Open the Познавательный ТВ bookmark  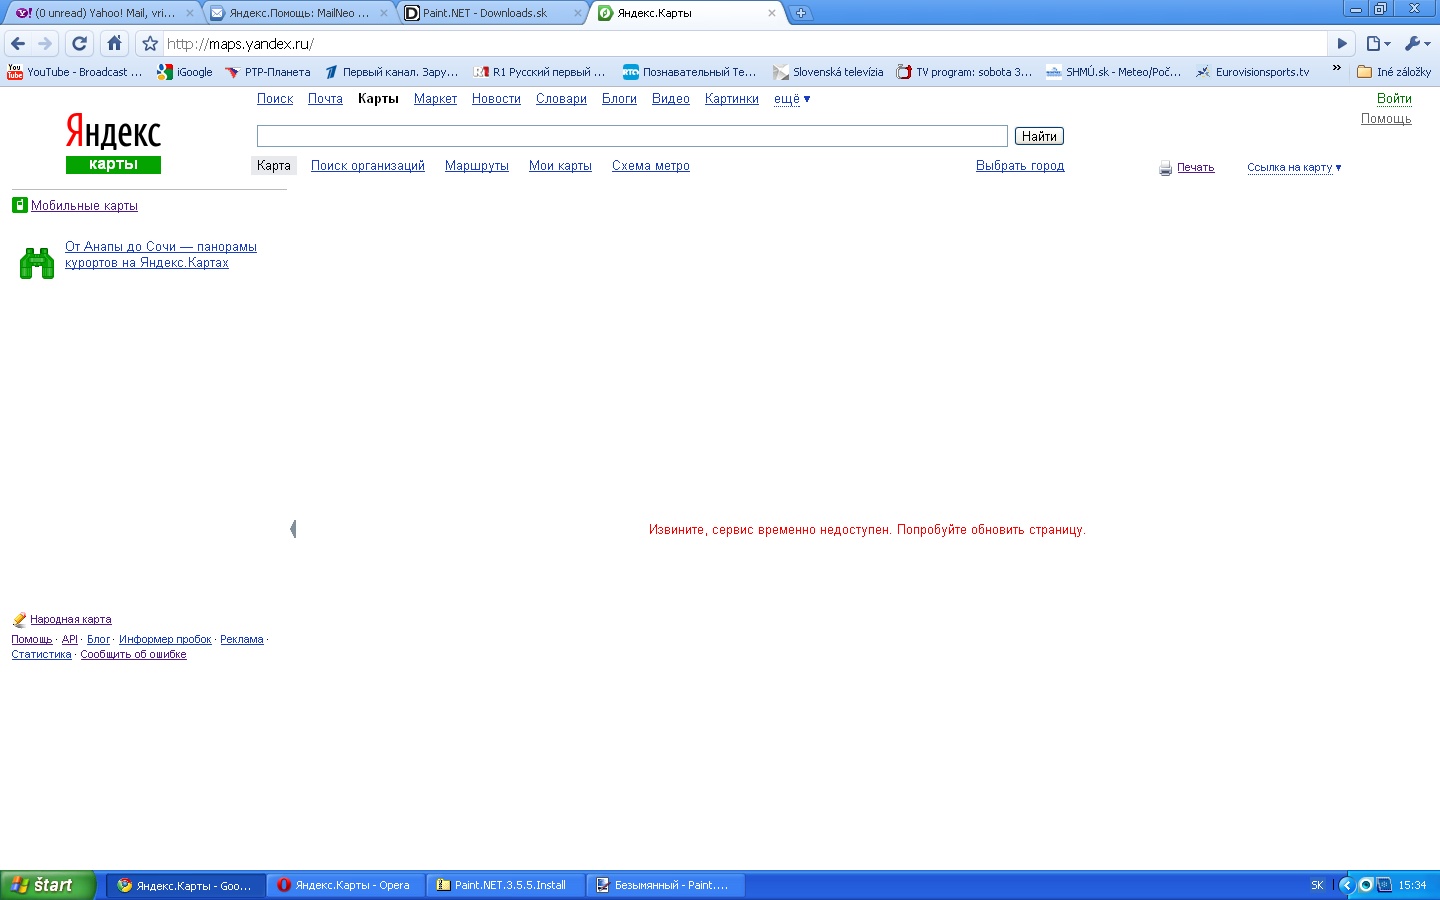coord(690,72)
